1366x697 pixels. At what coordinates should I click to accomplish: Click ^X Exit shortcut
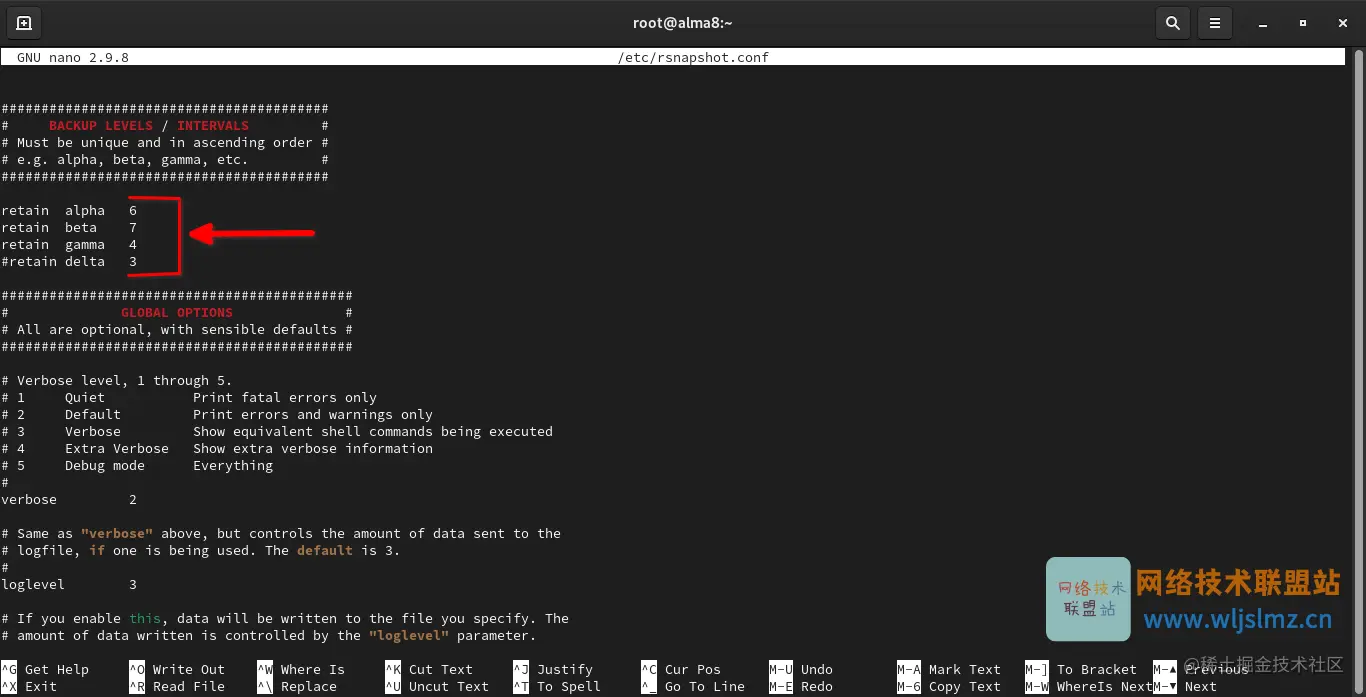[x=29, y=687]
